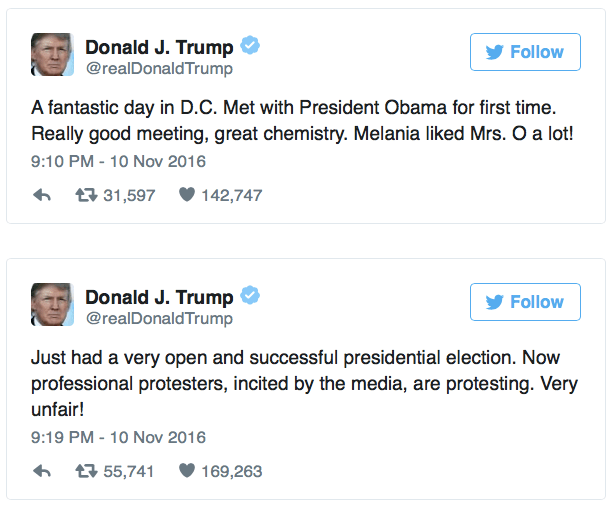Like the tweet about professional protesters

tap(186, 471)
